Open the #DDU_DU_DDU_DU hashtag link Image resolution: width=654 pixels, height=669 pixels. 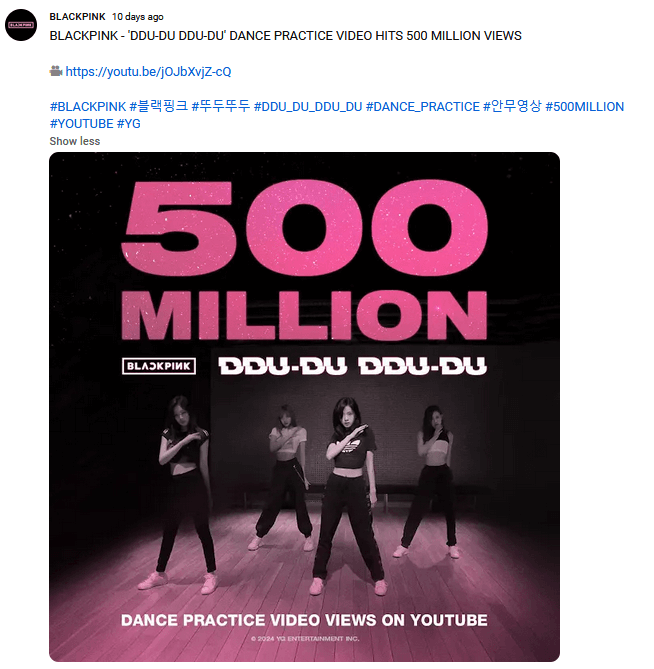pos(308,107)
